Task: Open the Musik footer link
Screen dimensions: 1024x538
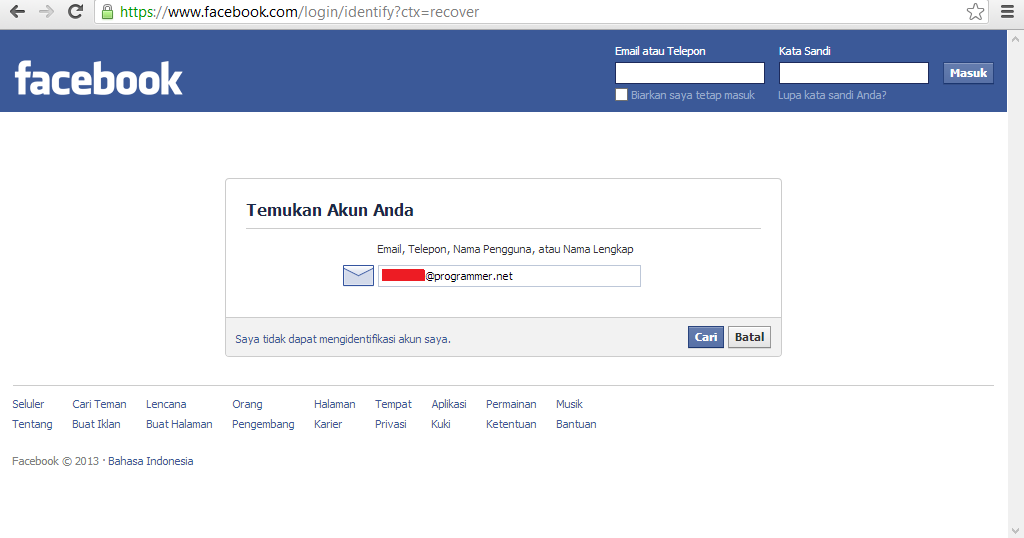Action: pyautogui.click(x=569, y=404)
